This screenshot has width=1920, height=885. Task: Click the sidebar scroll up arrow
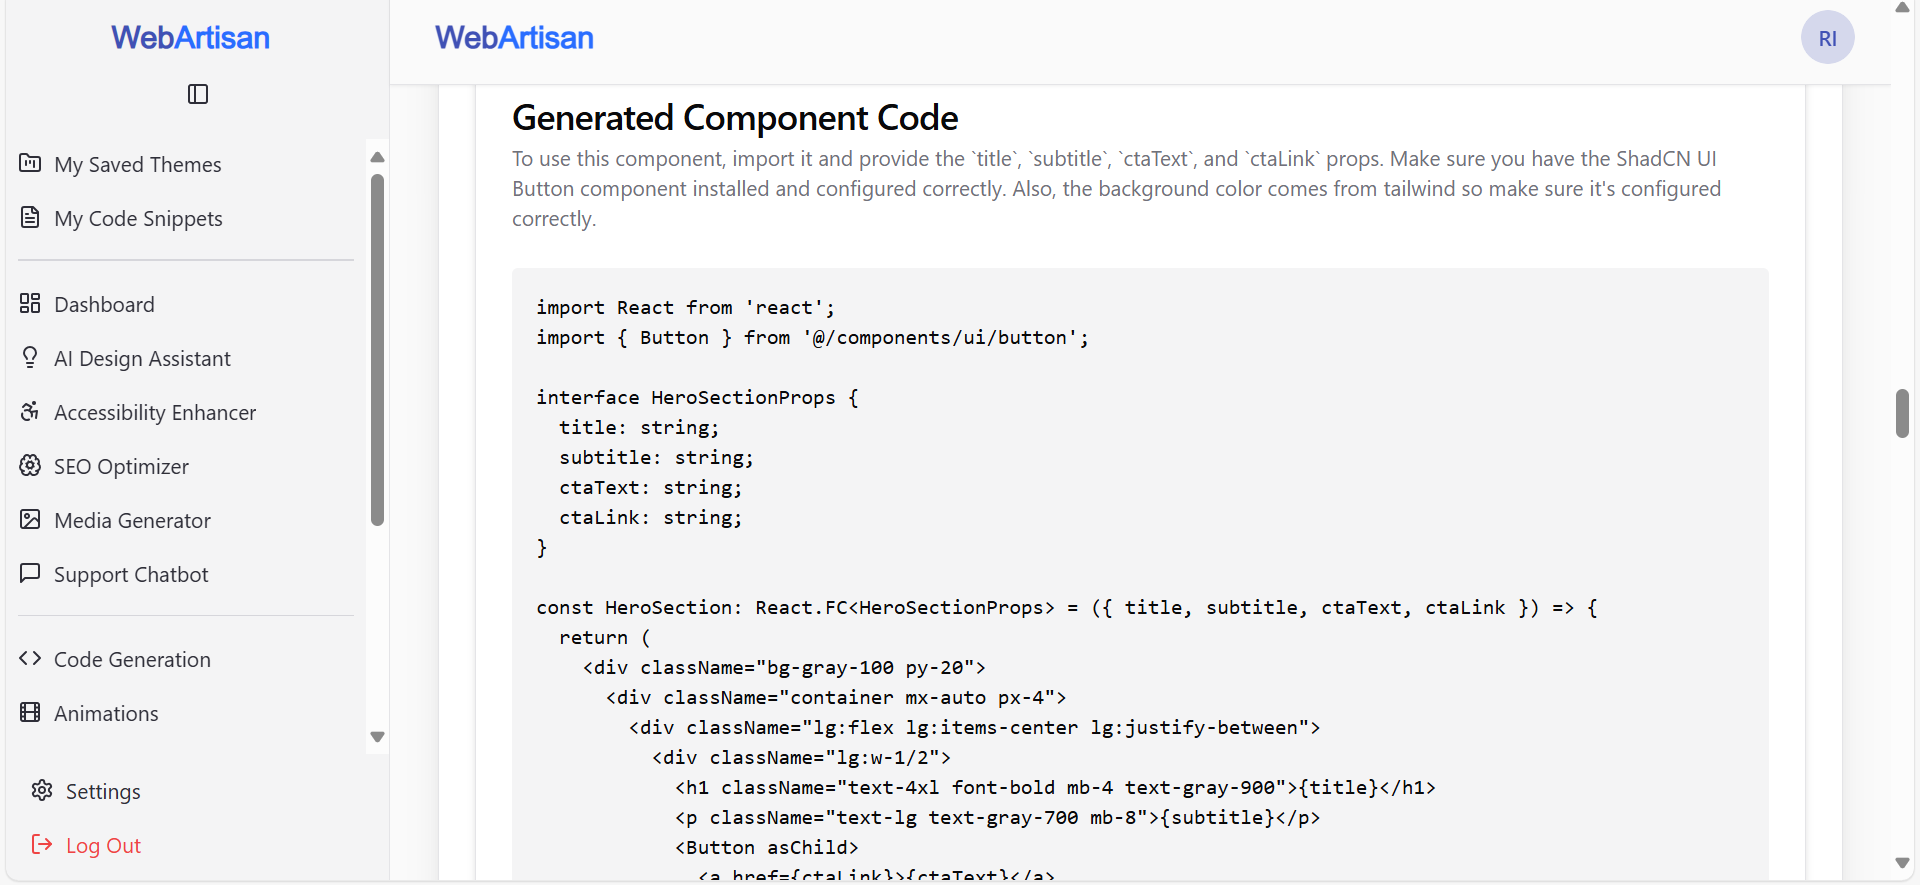pos(377,157)
